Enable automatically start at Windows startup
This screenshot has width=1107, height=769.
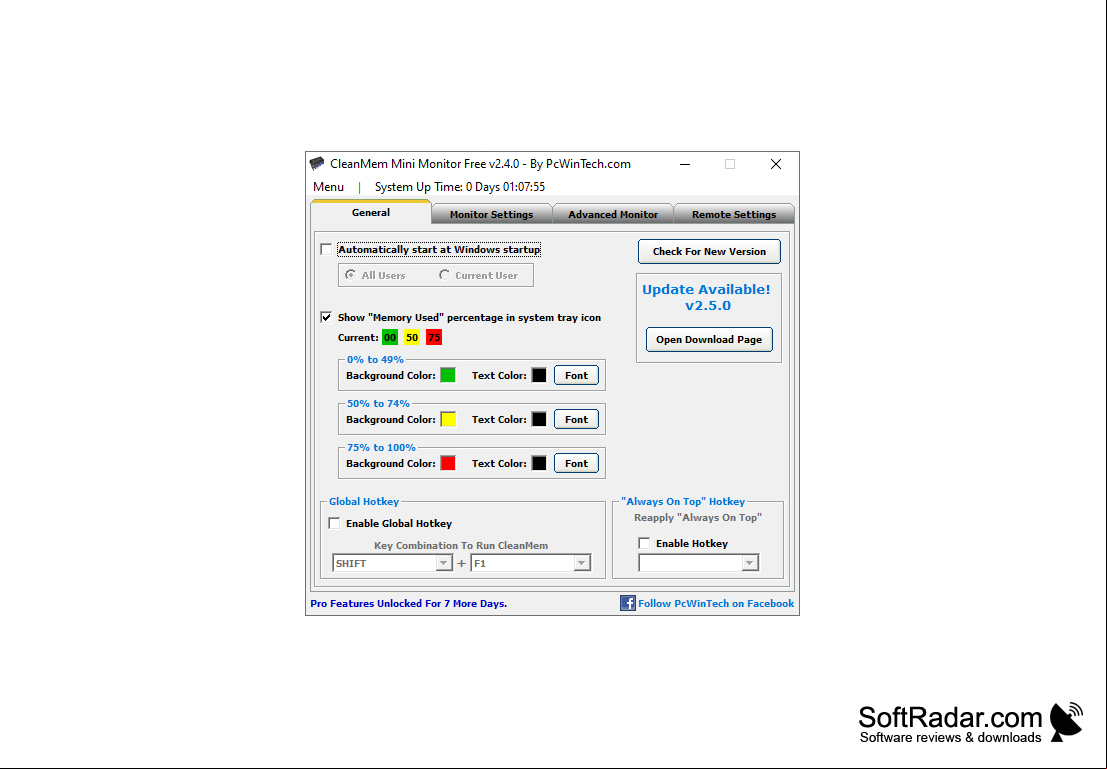[x=326, y=249]
